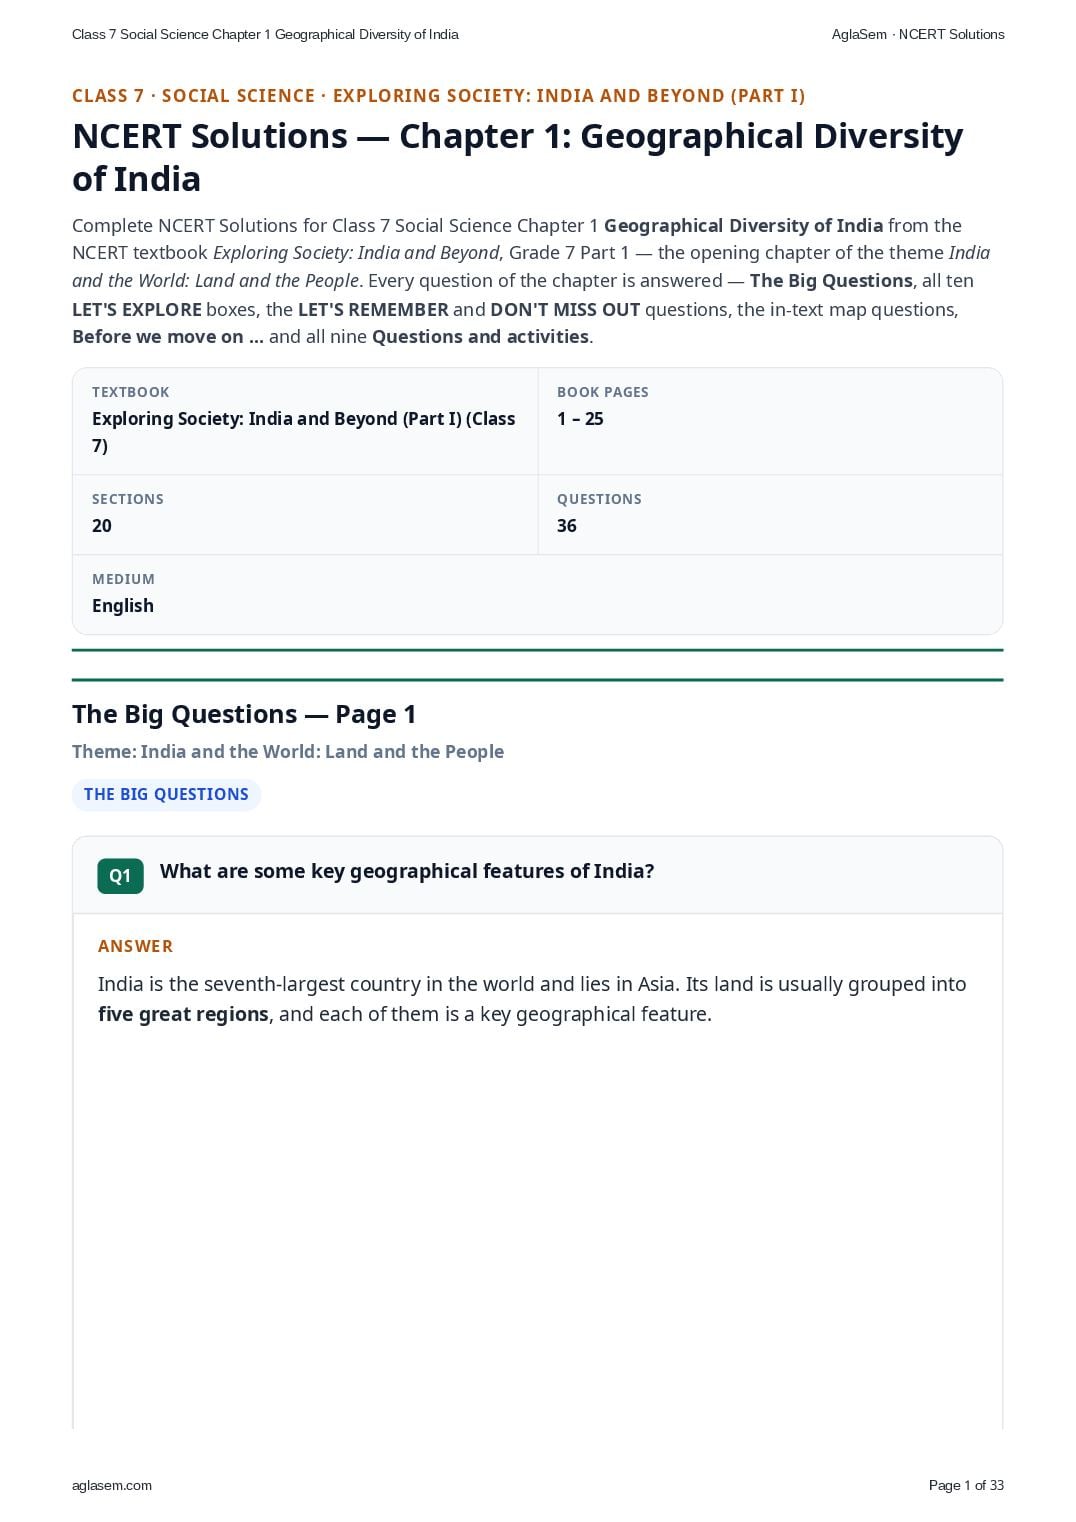Click the orange Class 7 Social Science breadcrumb

pyautogui.click(x=438, y=96)
